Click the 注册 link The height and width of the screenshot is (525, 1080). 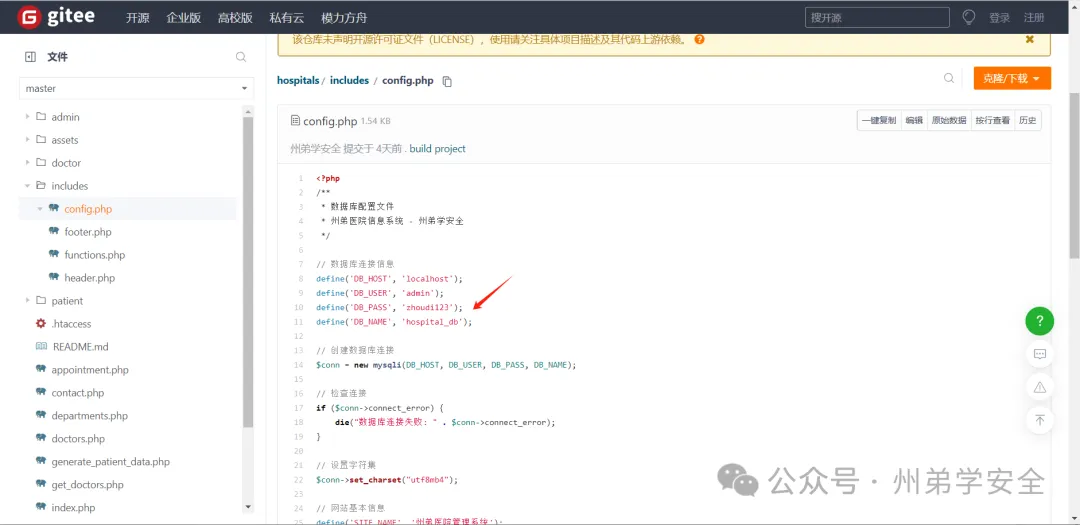point(1034,18)
